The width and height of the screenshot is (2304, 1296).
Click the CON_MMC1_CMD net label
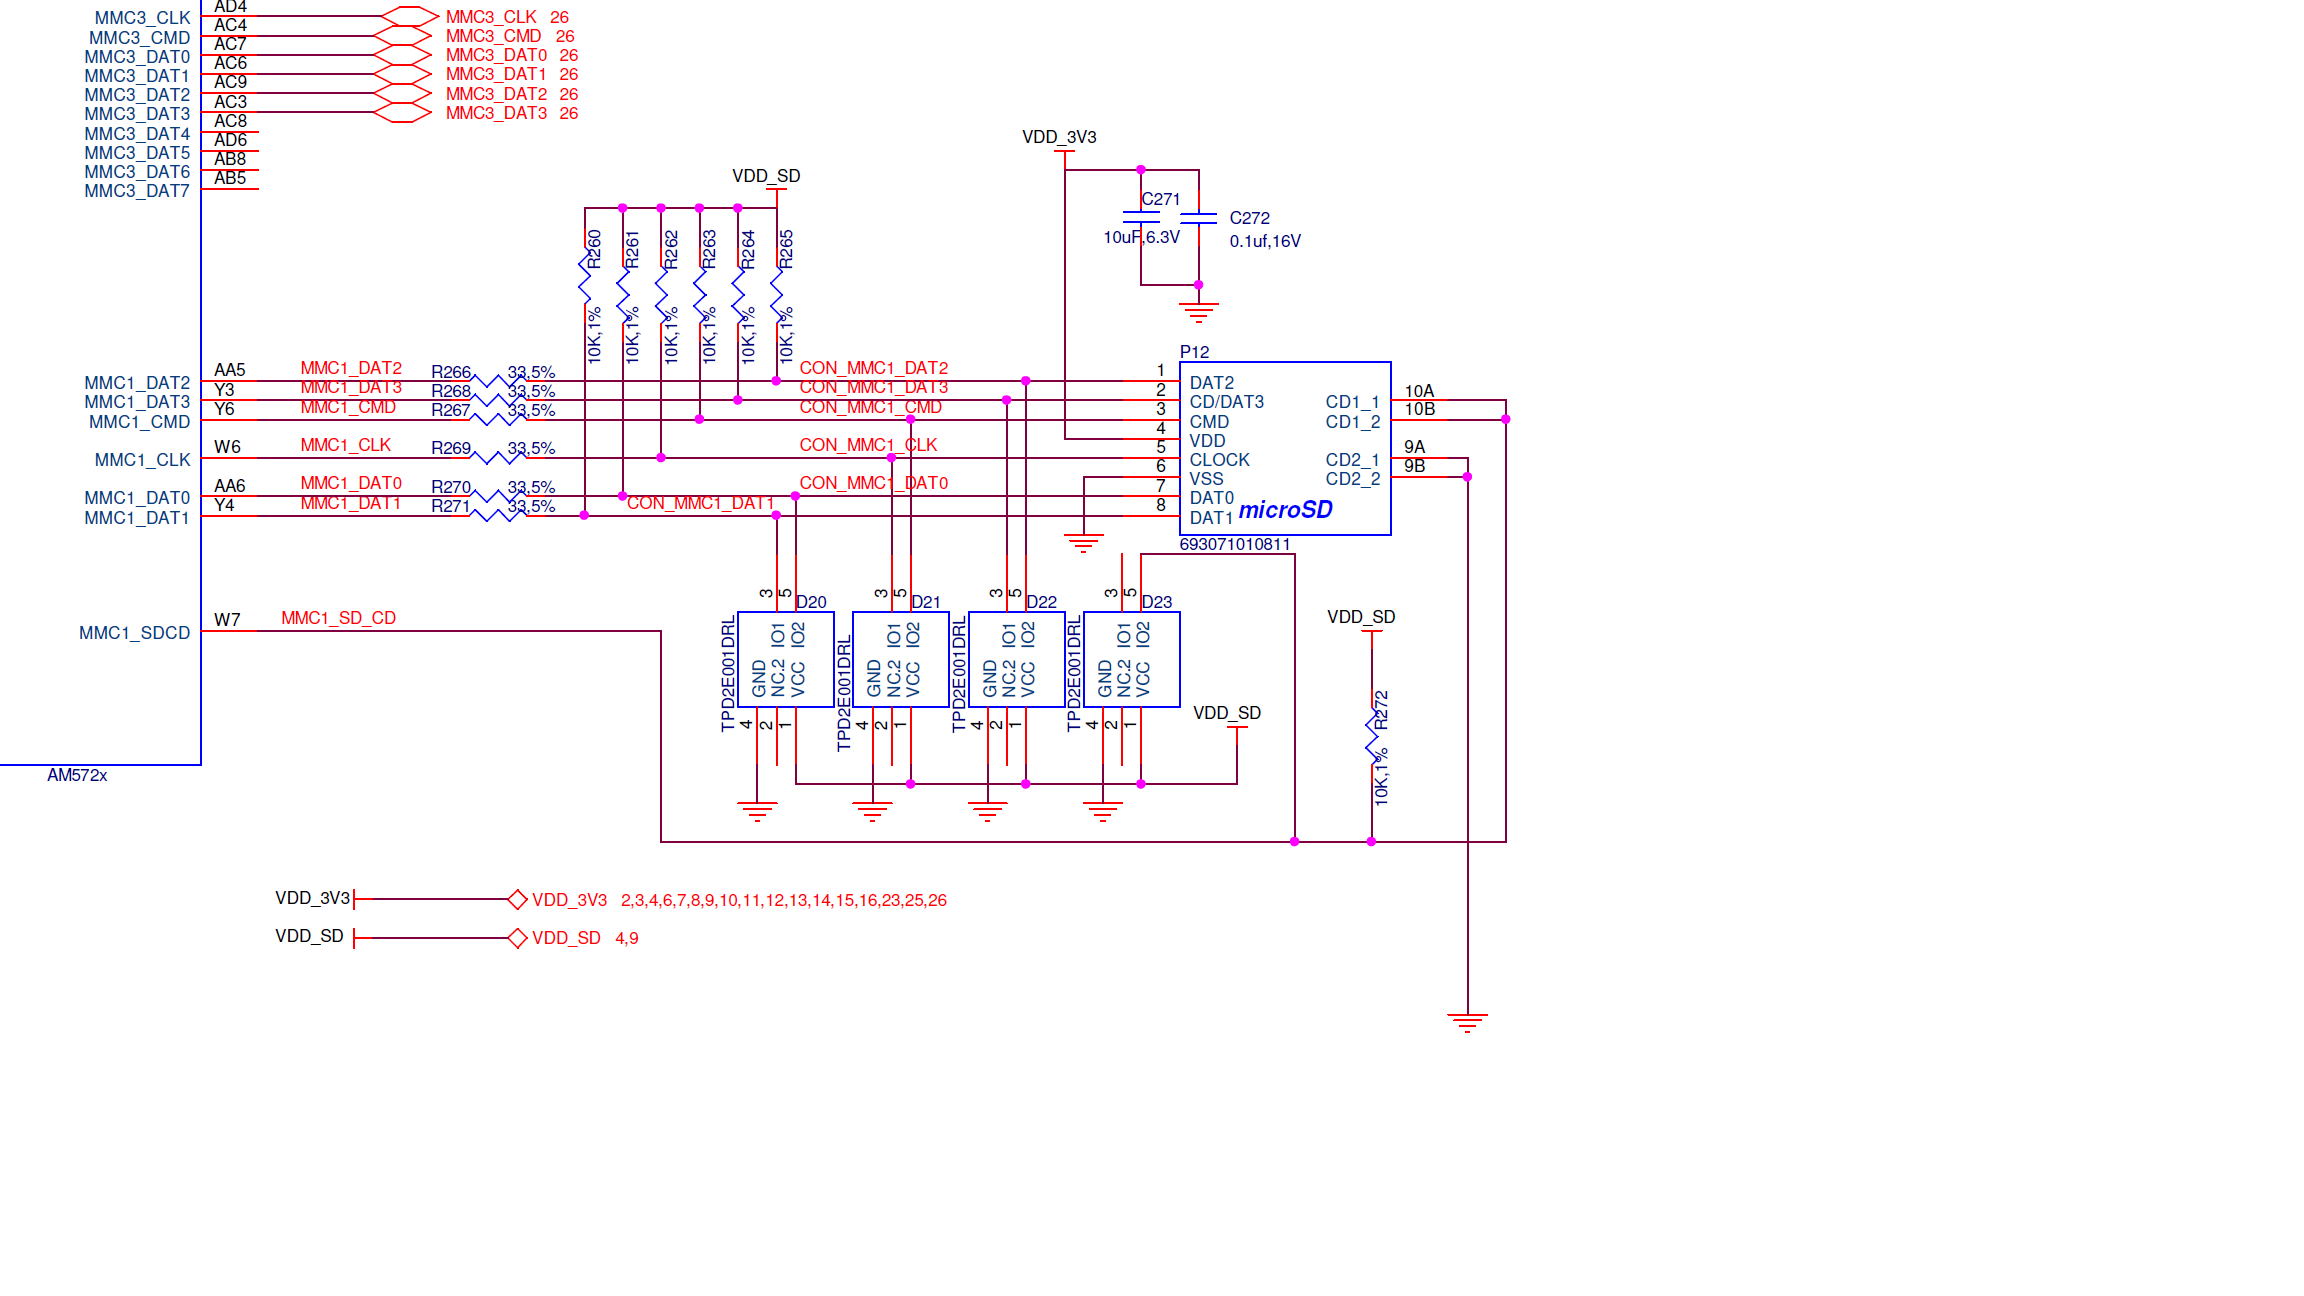point(870,407)
